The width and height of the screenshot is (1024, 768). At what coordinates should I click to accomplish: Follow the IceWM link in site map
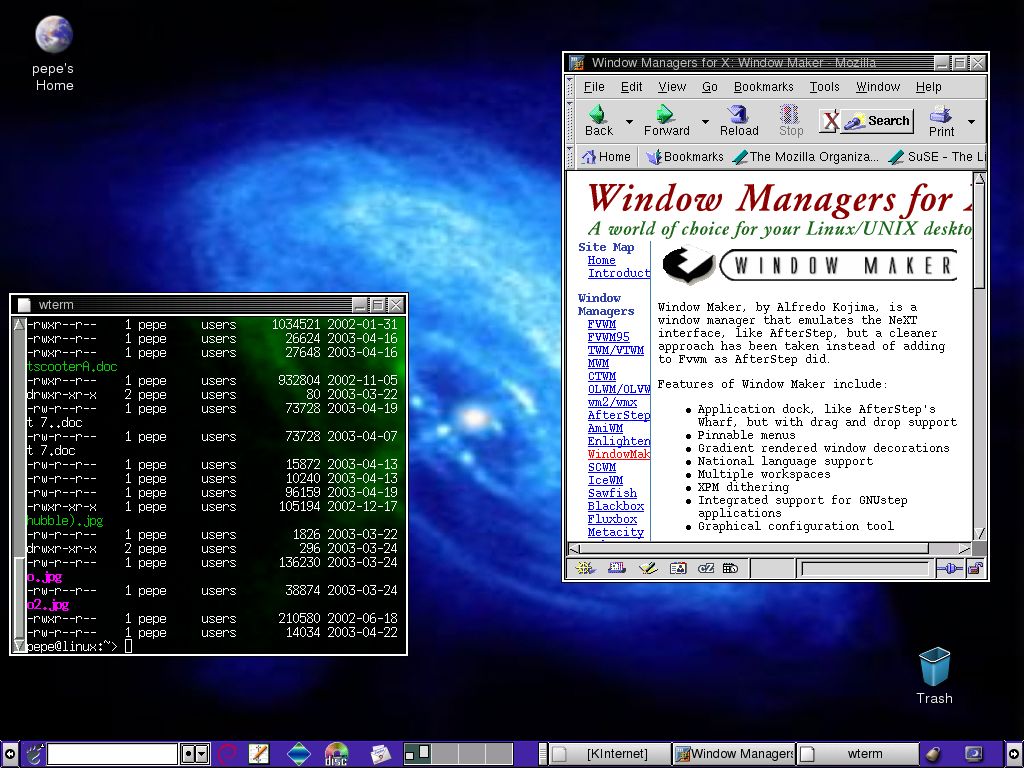click(605, 480)
